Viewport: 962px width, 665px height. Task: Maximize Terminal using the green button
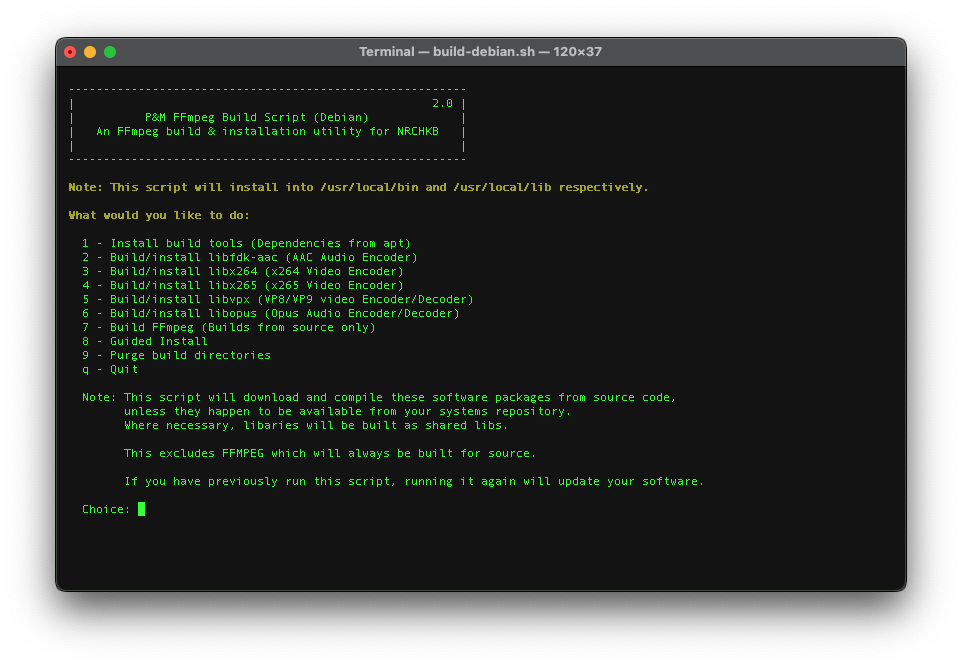coord(110,52)
